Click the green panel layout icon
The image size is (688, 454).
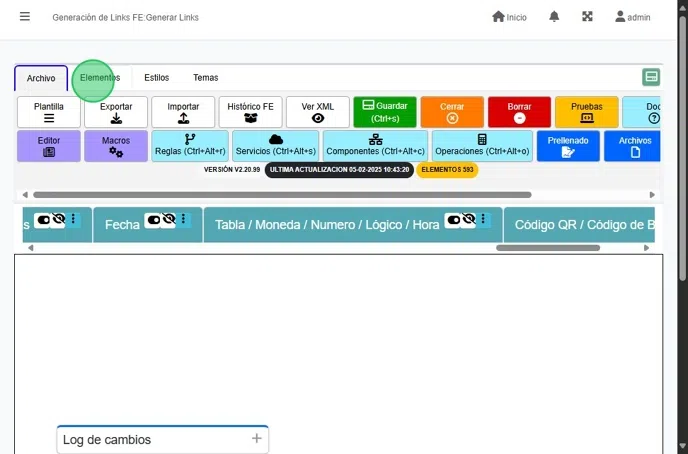tap(651, 77)
